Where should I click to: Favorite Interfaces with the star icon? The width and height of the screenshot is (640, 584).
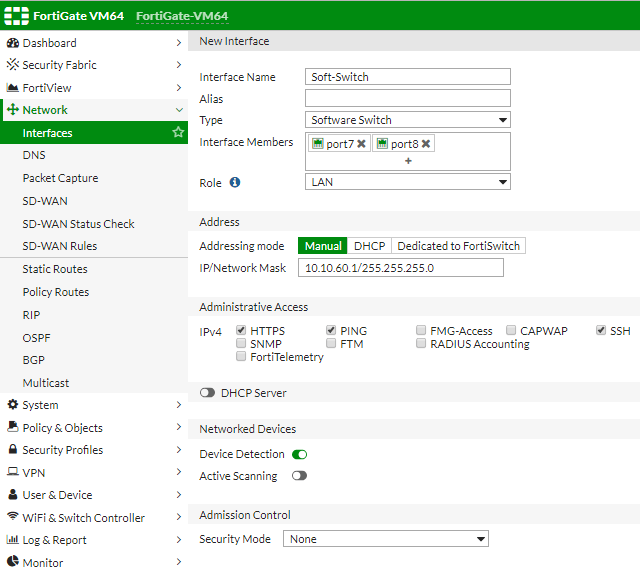[178, 132]
